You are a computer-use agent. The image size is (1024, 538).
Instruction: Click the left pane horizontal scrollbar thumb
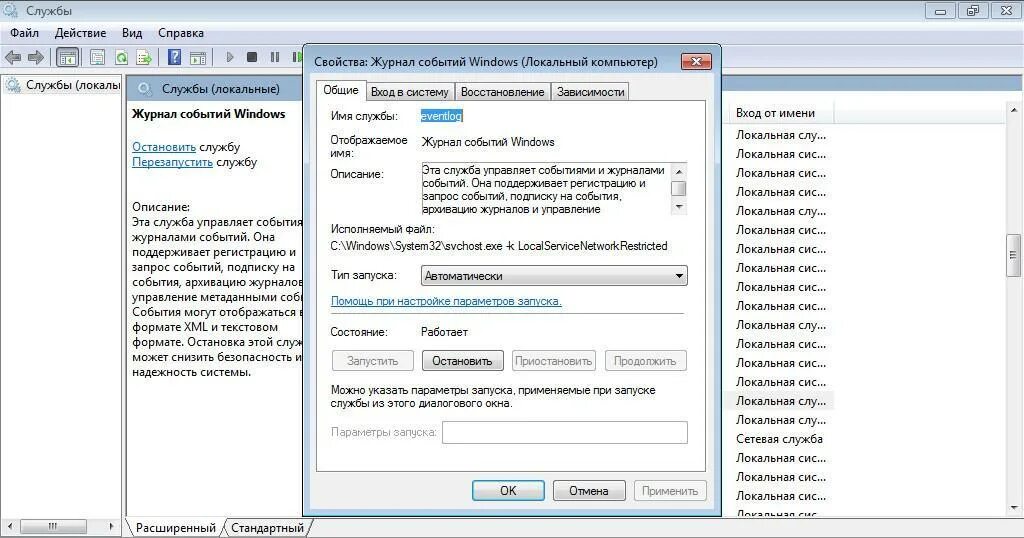pyautogui.click(x=53, y=526)
